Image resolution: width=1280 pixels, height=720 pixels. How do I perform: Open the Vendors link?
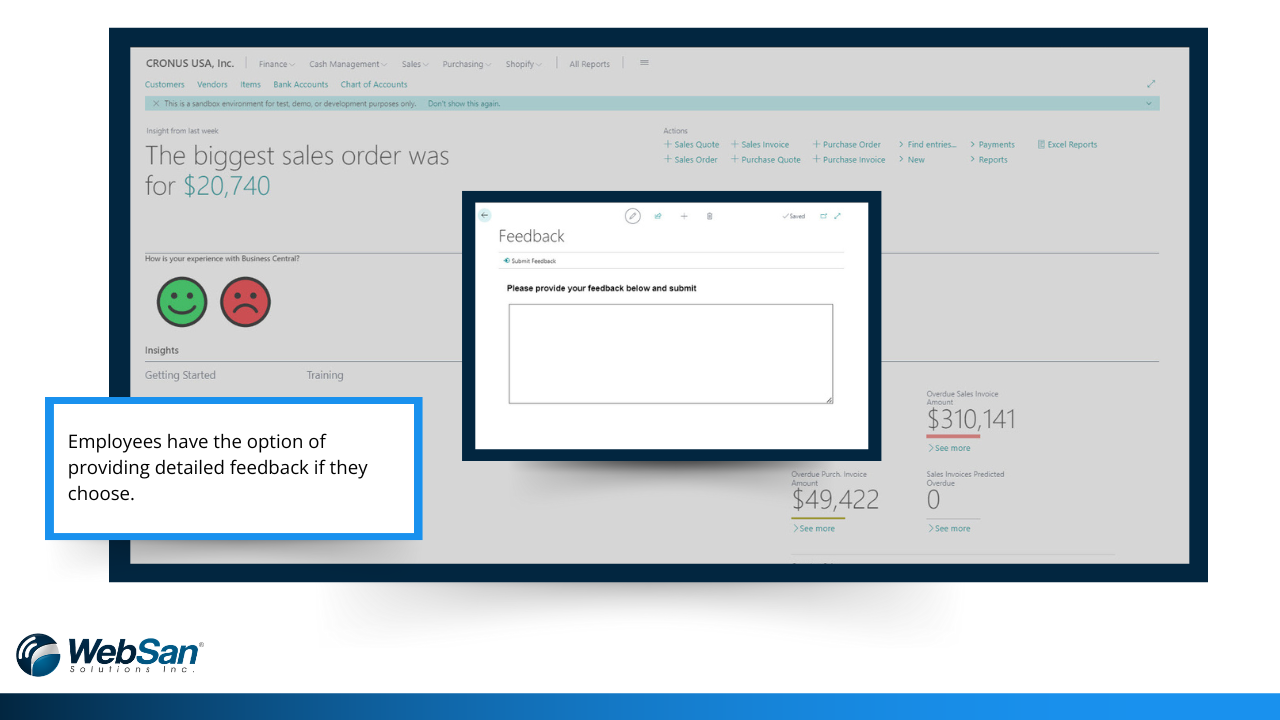(212, 85)
